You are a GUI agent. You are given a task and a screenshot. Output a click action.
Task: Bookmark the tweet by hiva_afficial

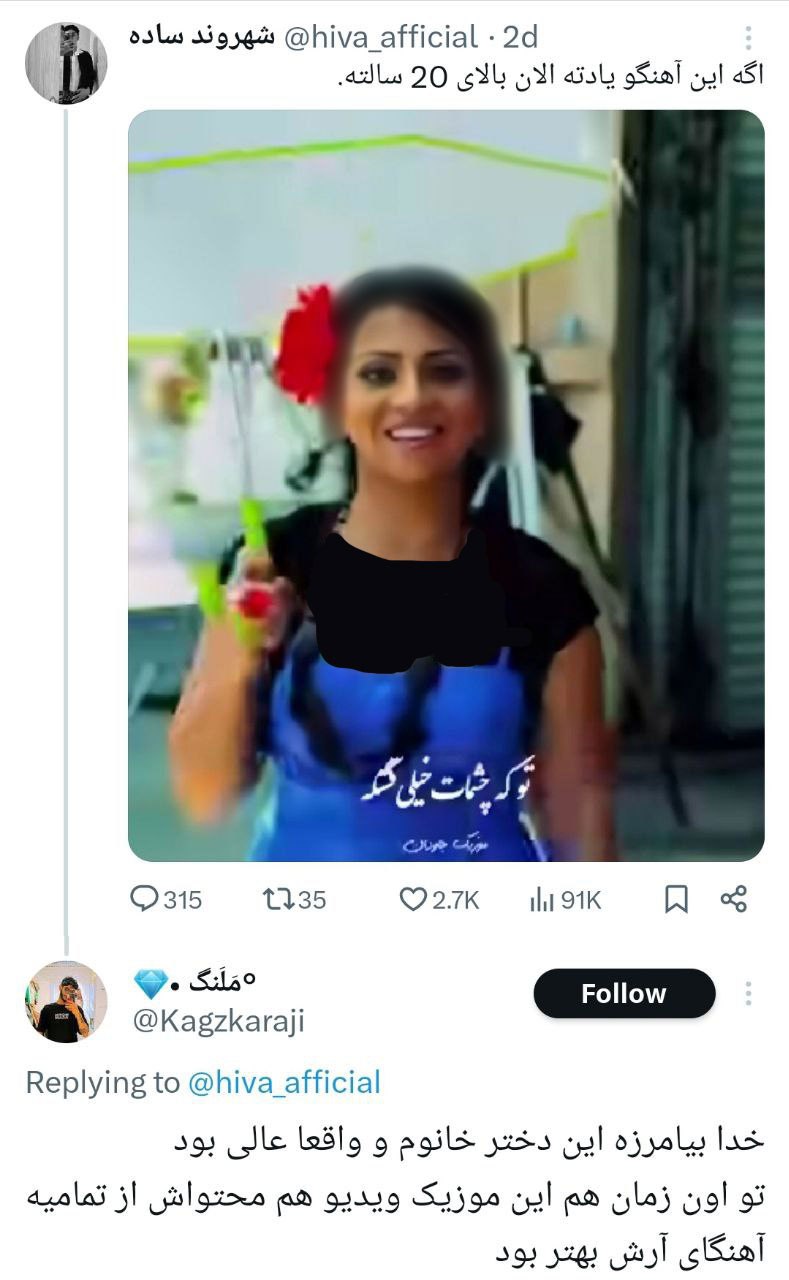[676, 900]
